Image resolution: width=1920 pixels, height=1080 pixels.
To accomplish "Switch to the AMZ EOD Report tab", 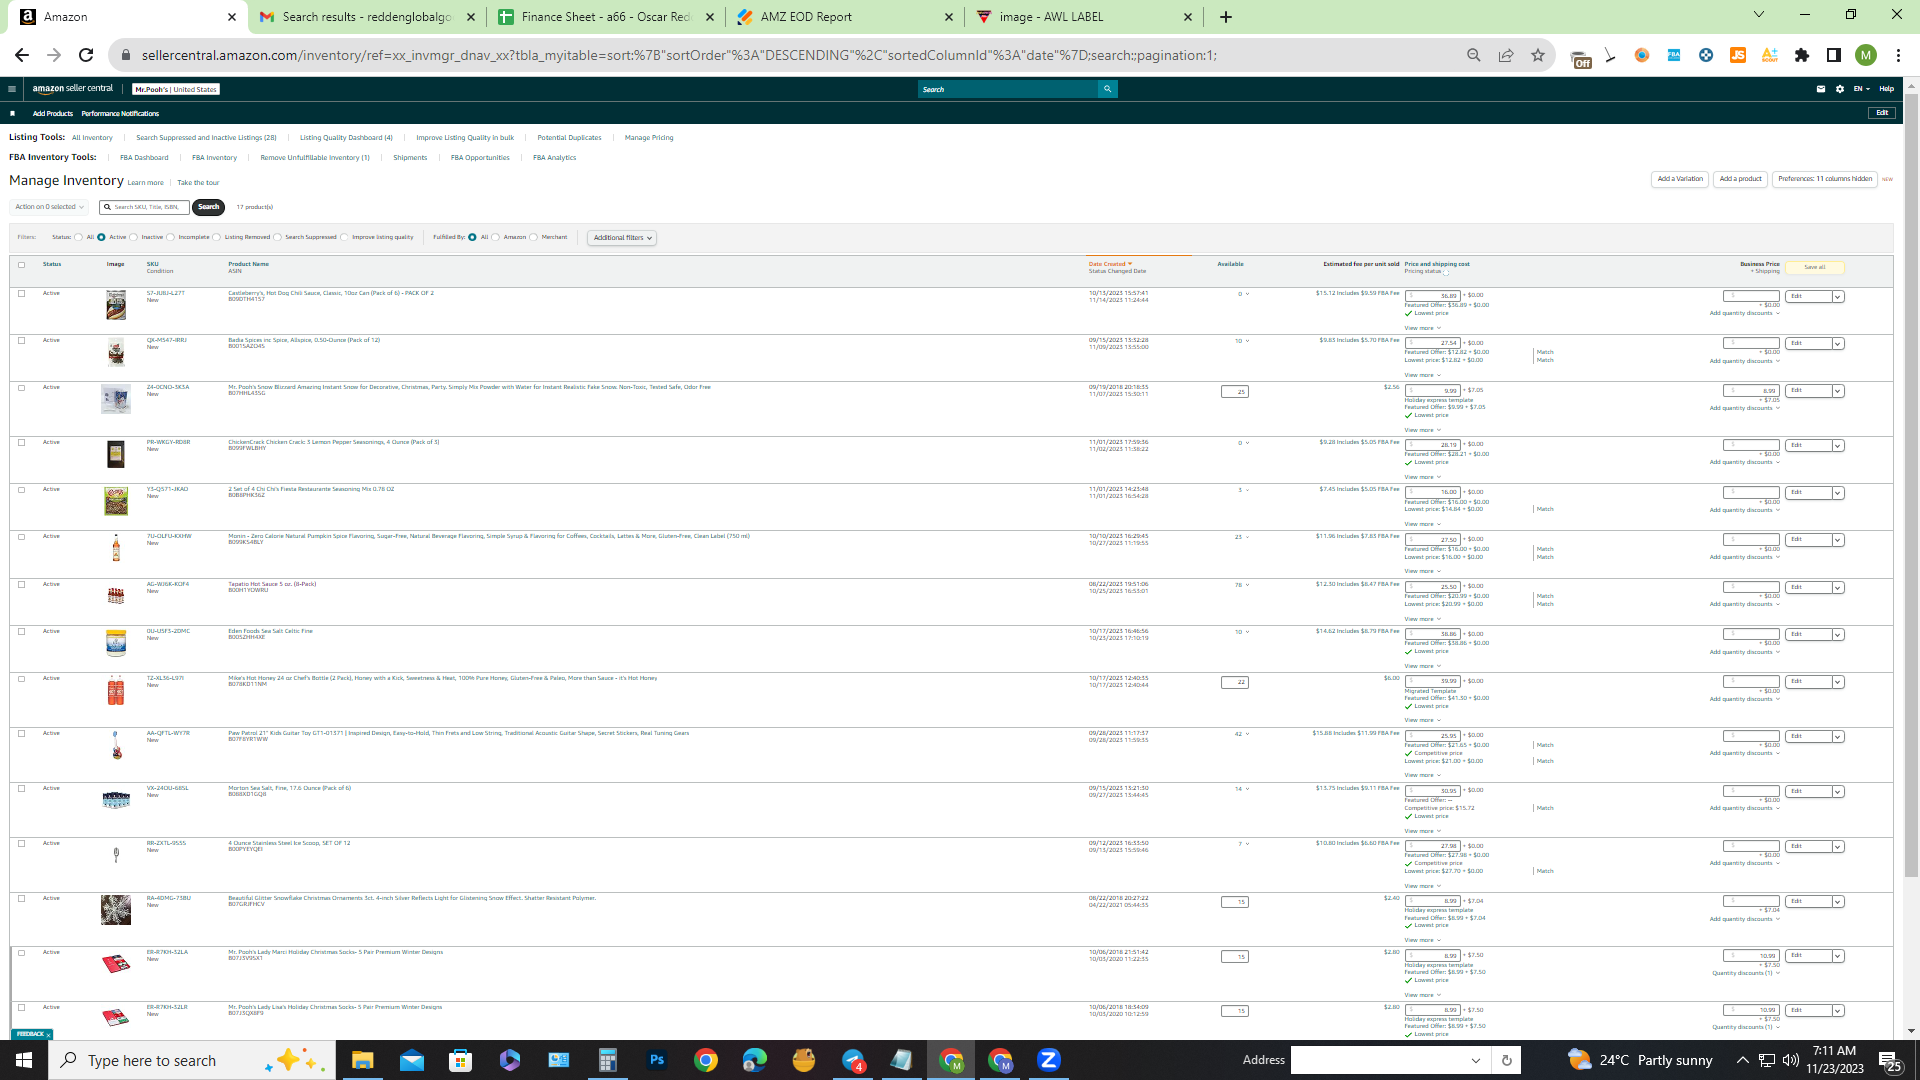I will tap(845, 17).
